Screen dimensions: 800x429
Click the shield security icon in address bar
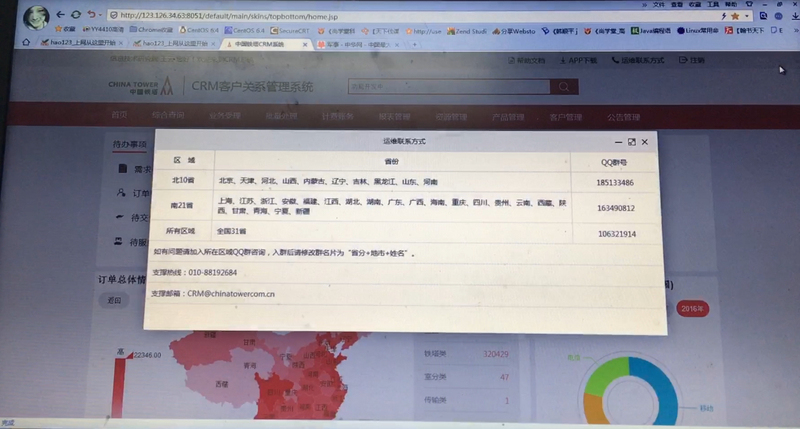coord(113,16)
